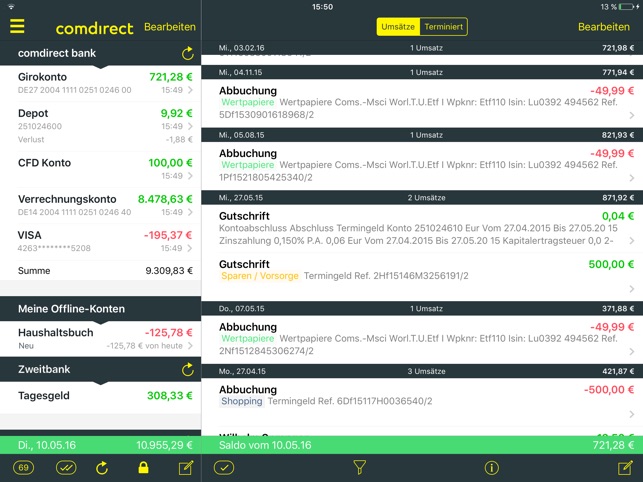Tap the mark-all-read double check icon
The width and height of the screenshot is (643, 482).
(x=66, y=468)
